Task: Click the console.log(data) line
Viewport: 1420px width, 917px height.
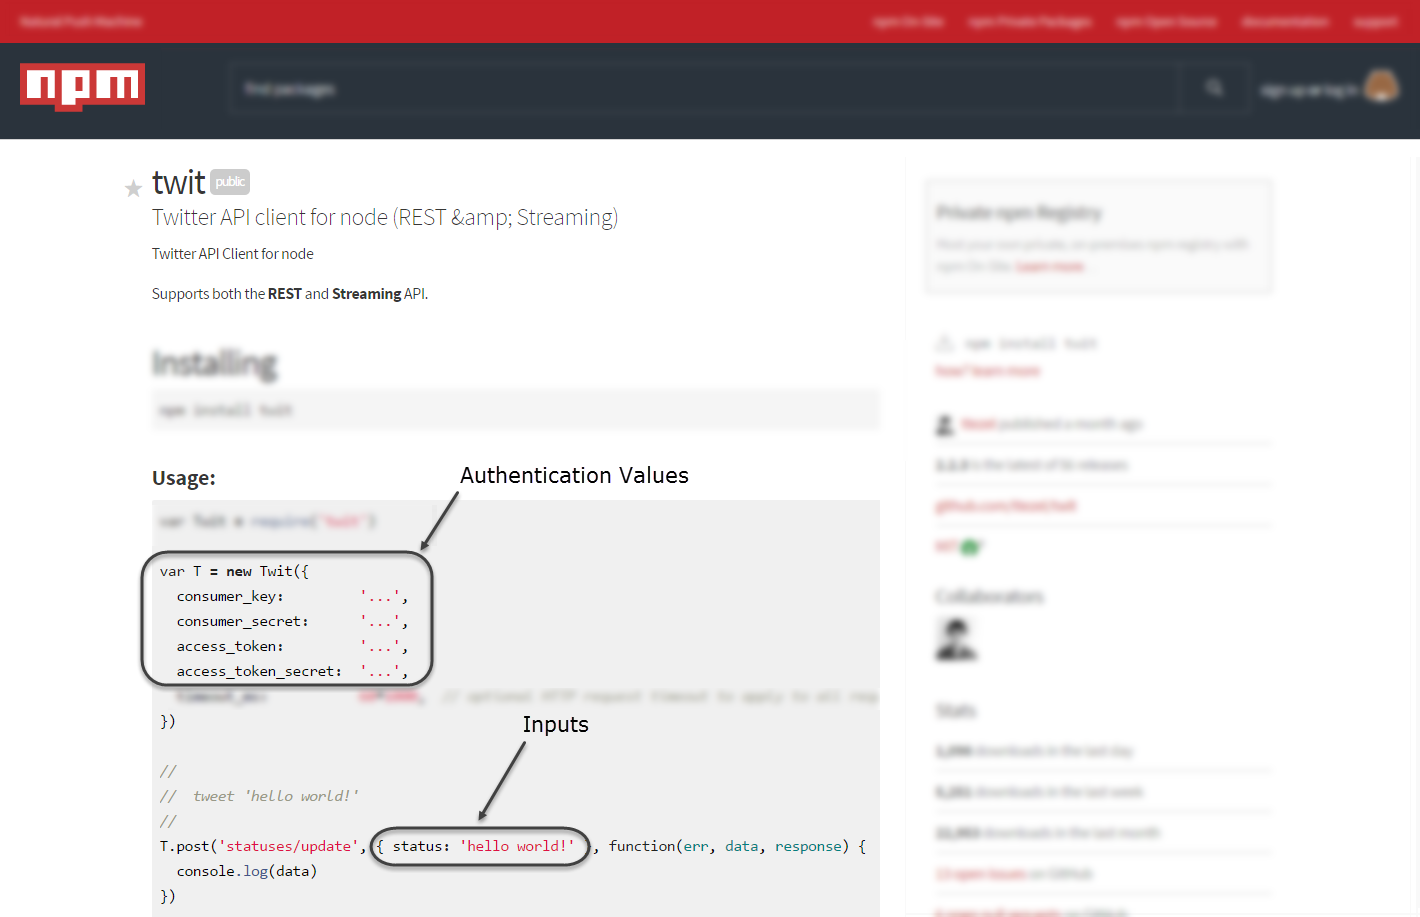Action: point(247,871)
